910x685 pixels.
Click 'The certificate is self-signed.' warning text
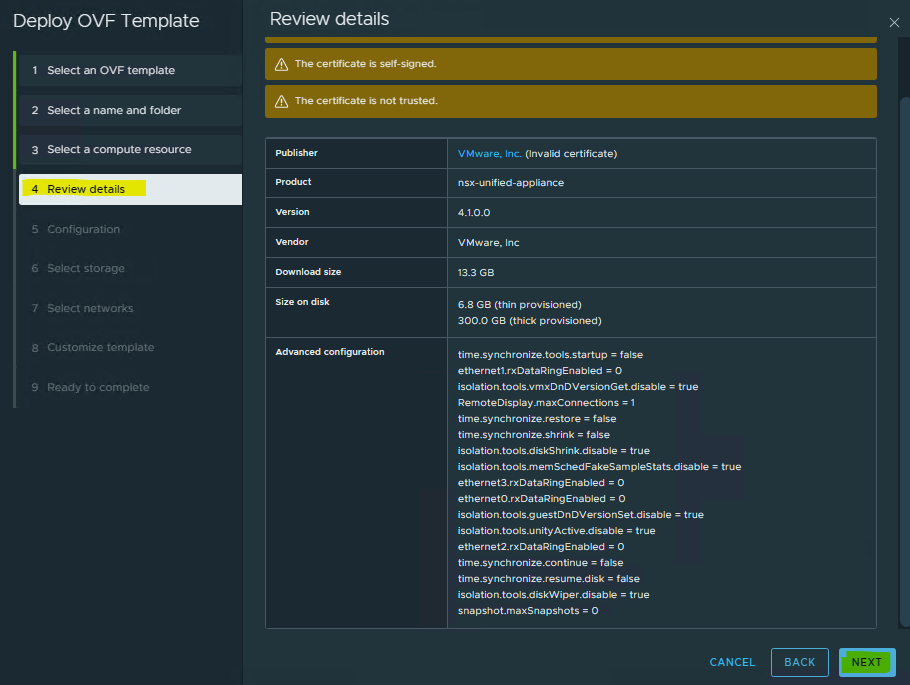365,64
